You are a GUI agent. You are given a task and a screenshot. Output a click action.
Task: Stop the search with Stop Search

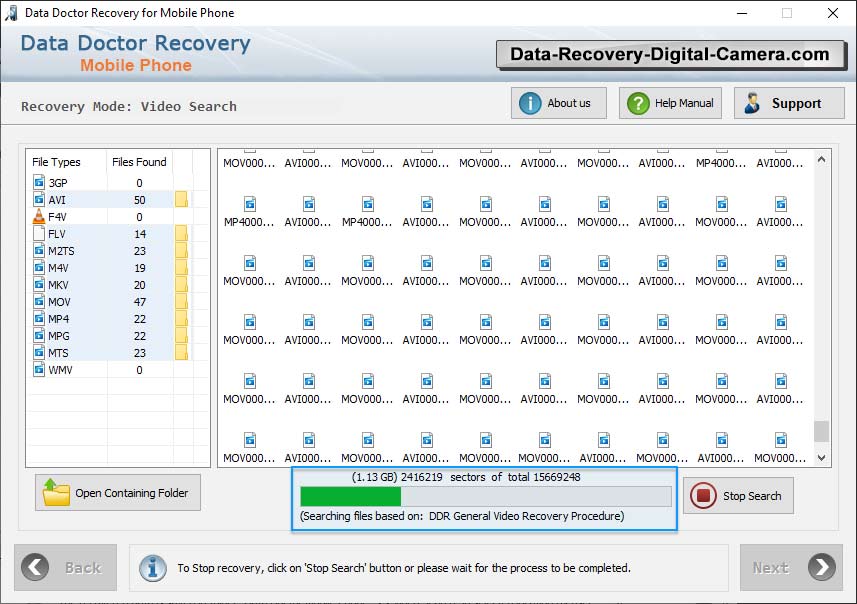pyautogui.click(x=738, y=496)
